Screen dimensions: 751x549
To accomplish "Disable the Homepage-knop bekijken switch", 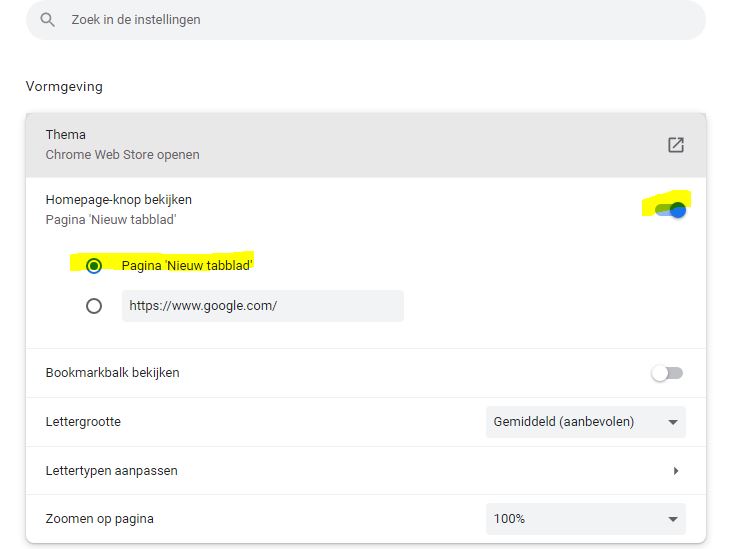I will 670,209.
